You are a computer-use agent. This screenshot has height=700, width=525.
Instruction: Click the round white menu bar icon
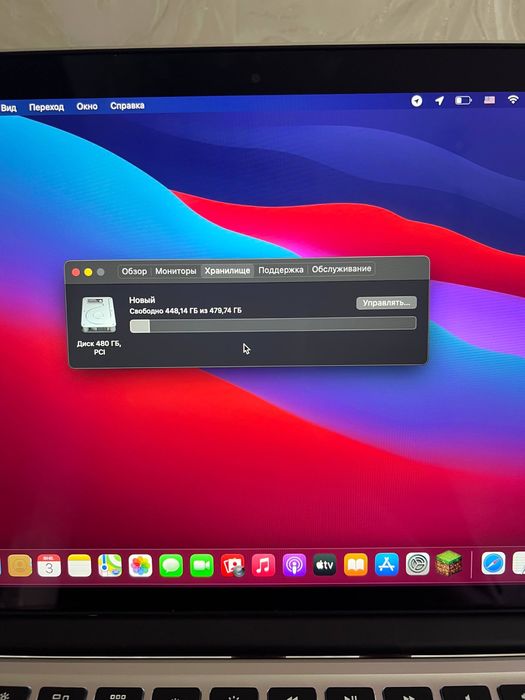[417, 101]
